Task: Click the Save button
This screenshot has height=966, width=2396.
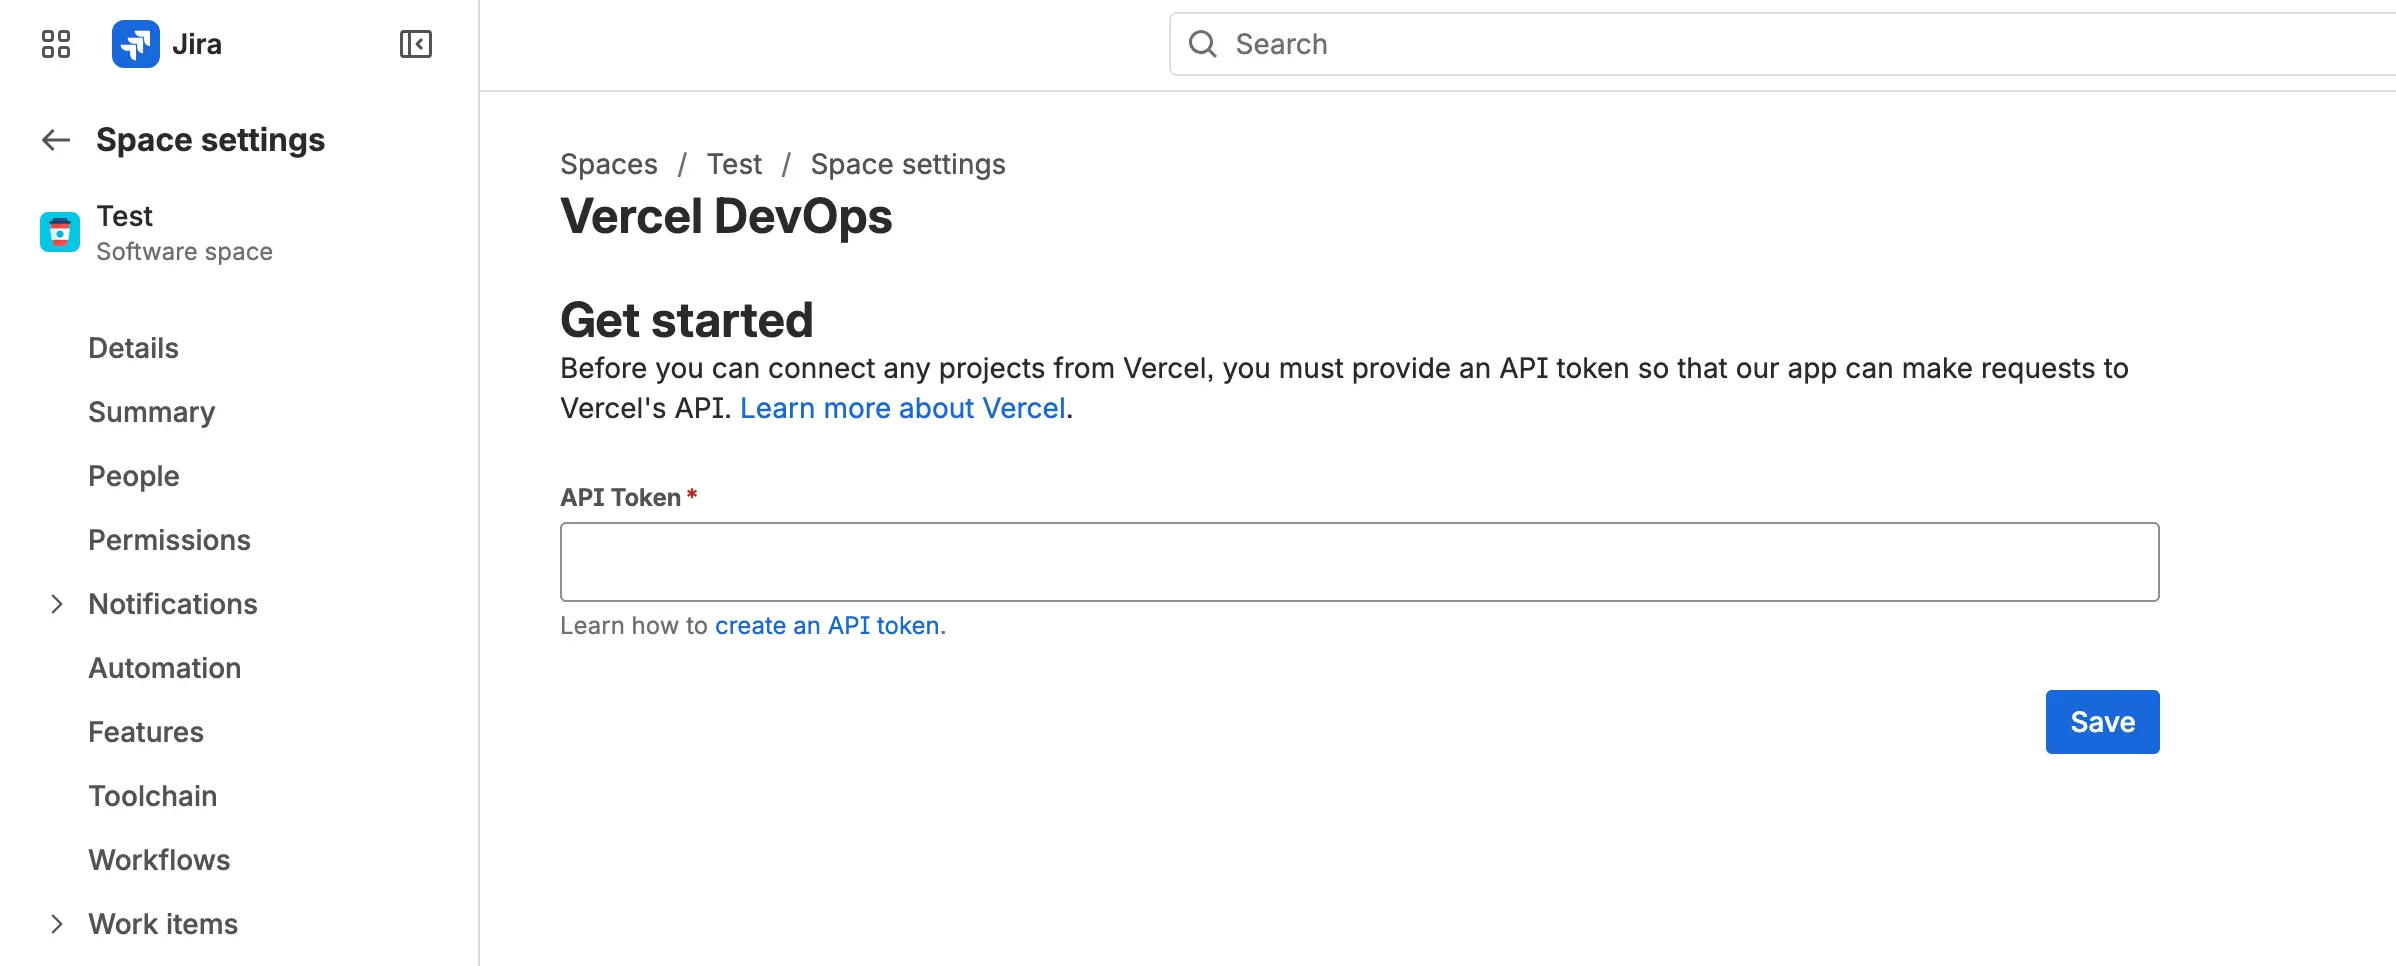Action: click(x=2101, y=721)
